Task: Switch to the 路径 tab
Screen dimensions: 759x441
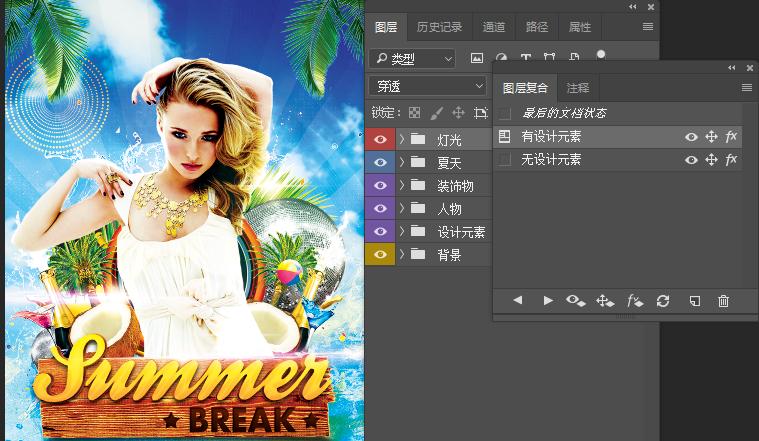Action: 536,27
